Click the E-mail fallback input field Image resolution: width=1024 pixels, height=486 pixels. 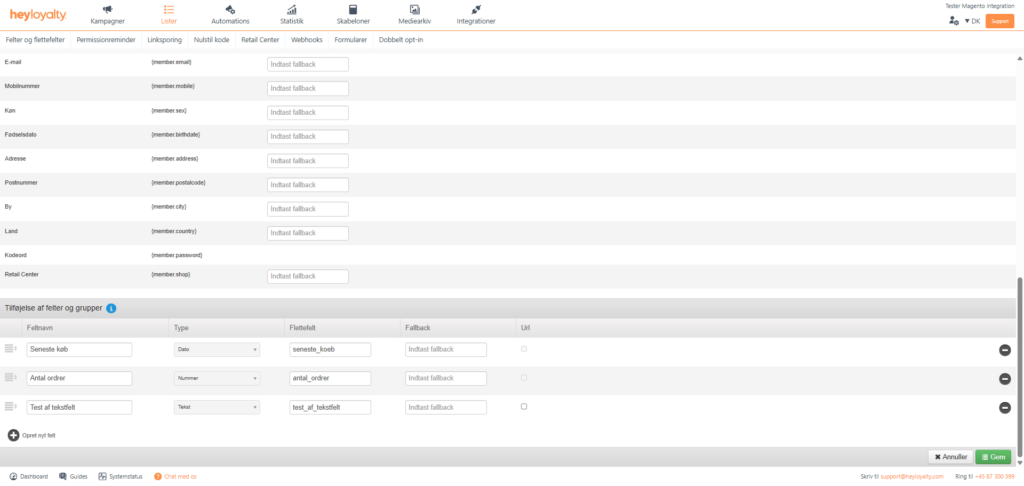tap(308, 64)
